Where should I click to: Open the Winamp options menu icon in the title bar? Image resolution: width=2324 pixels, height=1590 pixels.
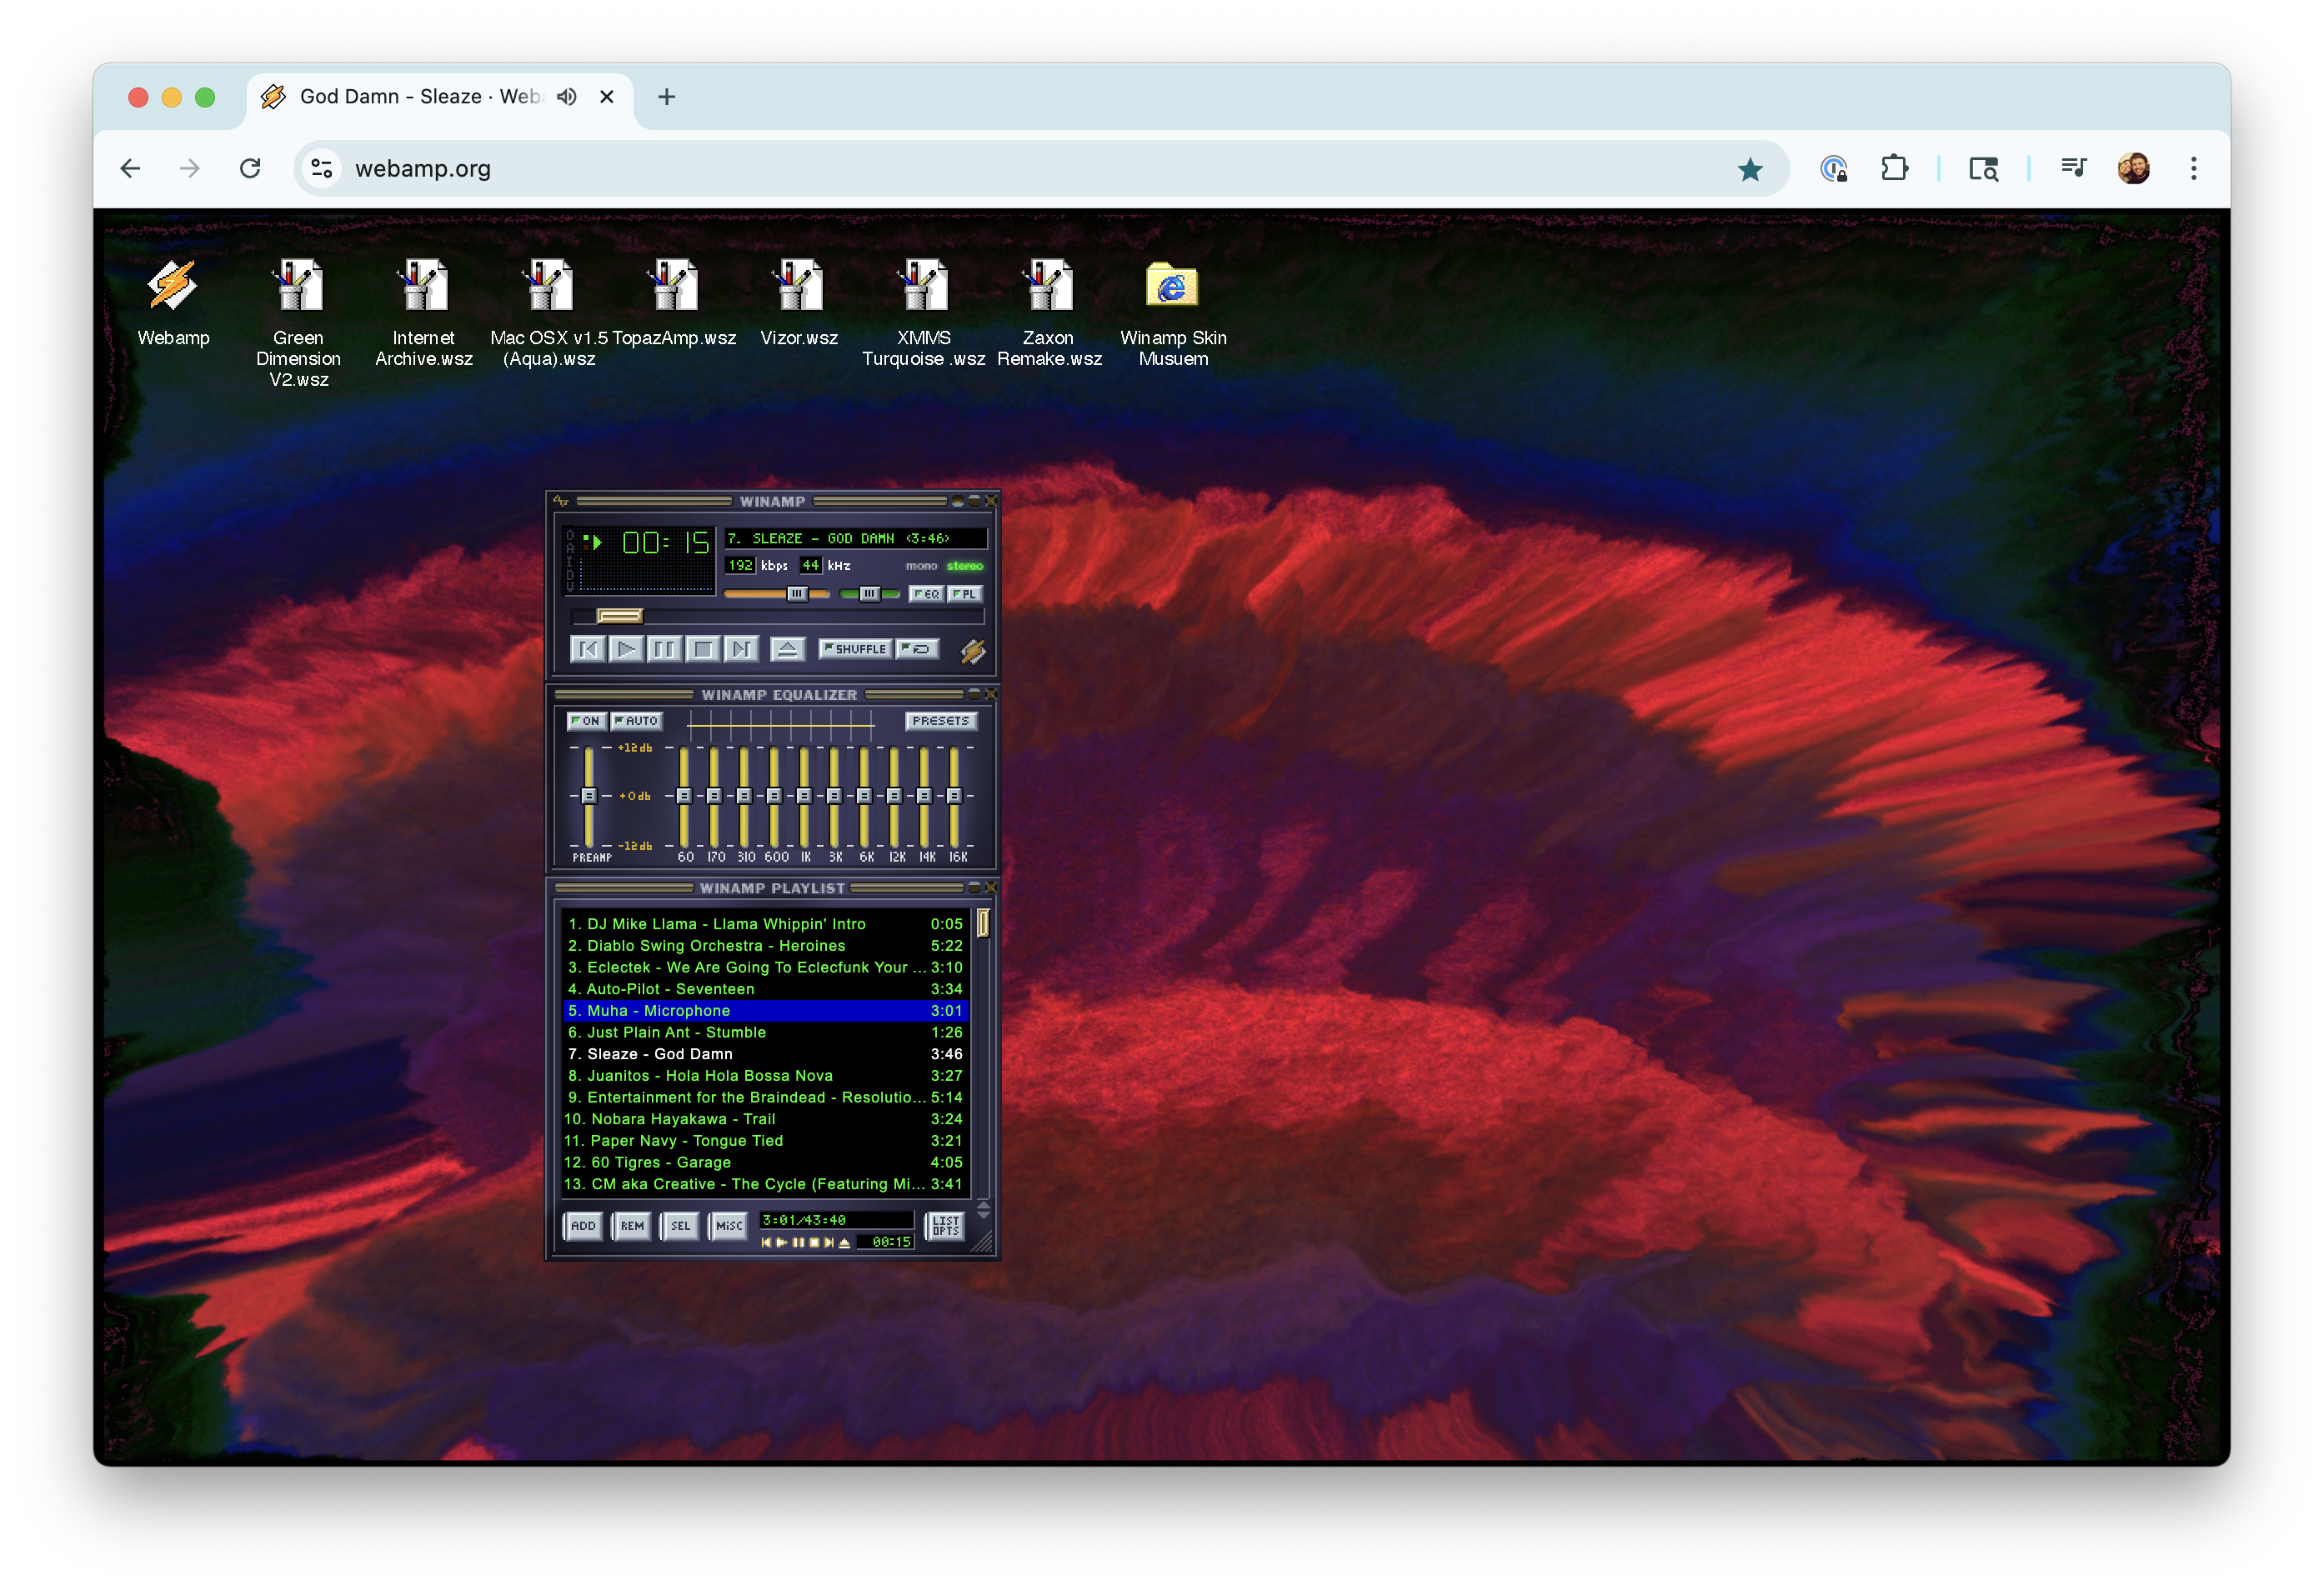click(561, 501)
